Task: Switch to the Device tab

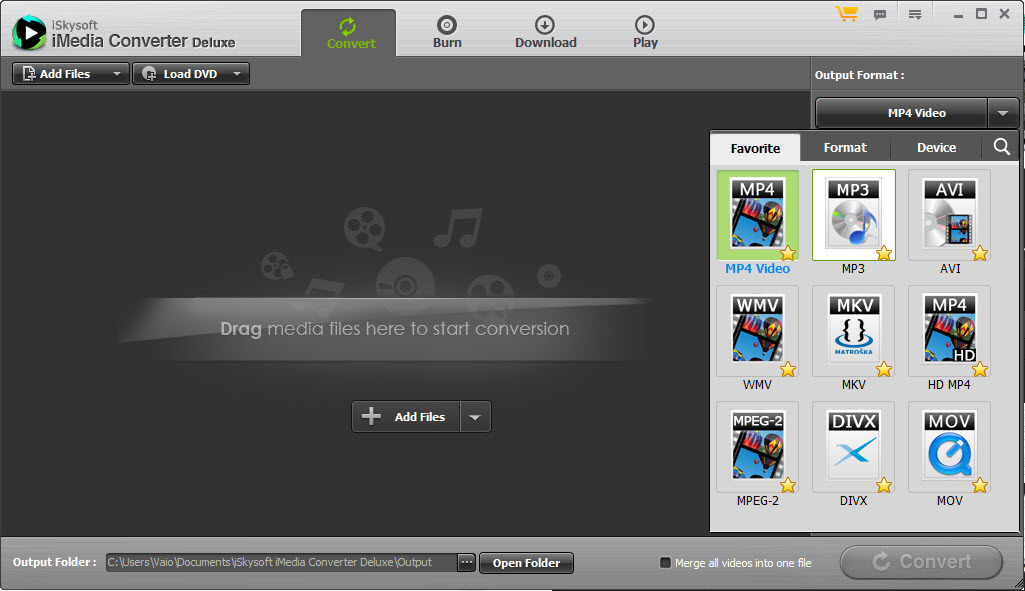Action: (936, 148)
